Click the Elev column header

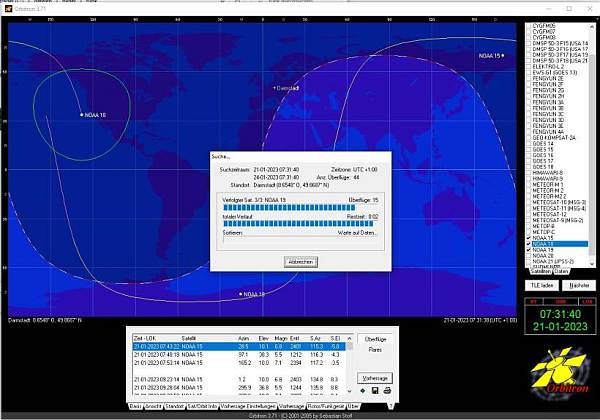[x=264, y=339]
